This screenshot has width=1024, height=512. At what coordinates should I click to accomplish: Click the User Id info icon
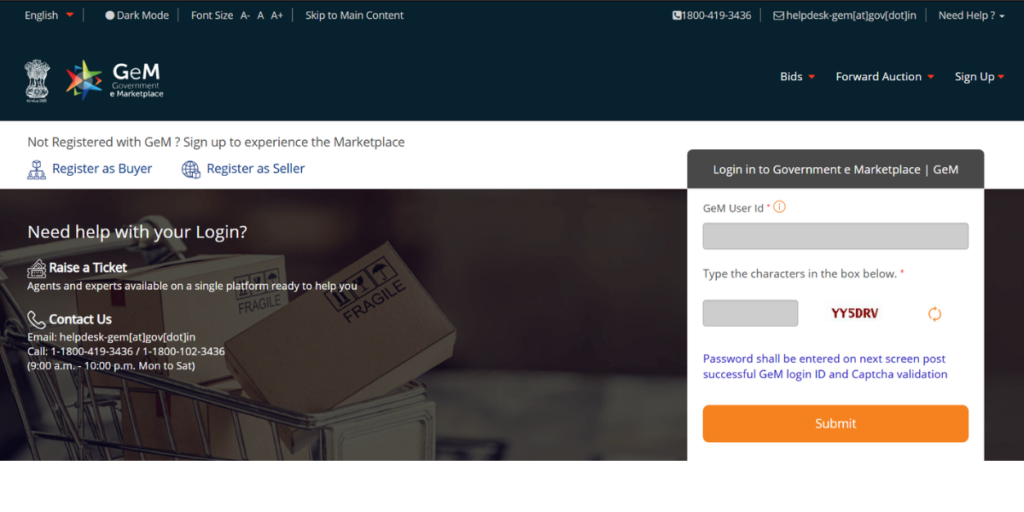coord(780,207)
